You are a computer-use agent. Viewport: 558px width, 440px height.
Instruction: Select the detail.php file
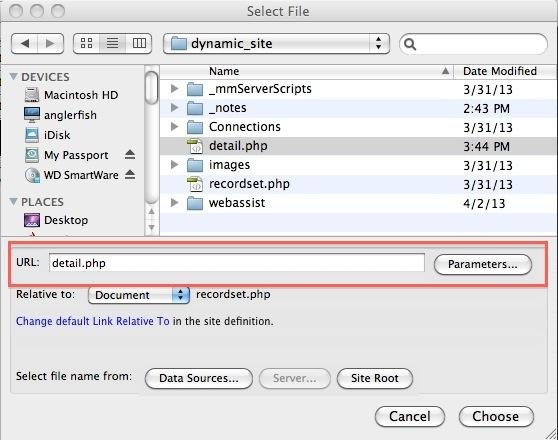359,146
